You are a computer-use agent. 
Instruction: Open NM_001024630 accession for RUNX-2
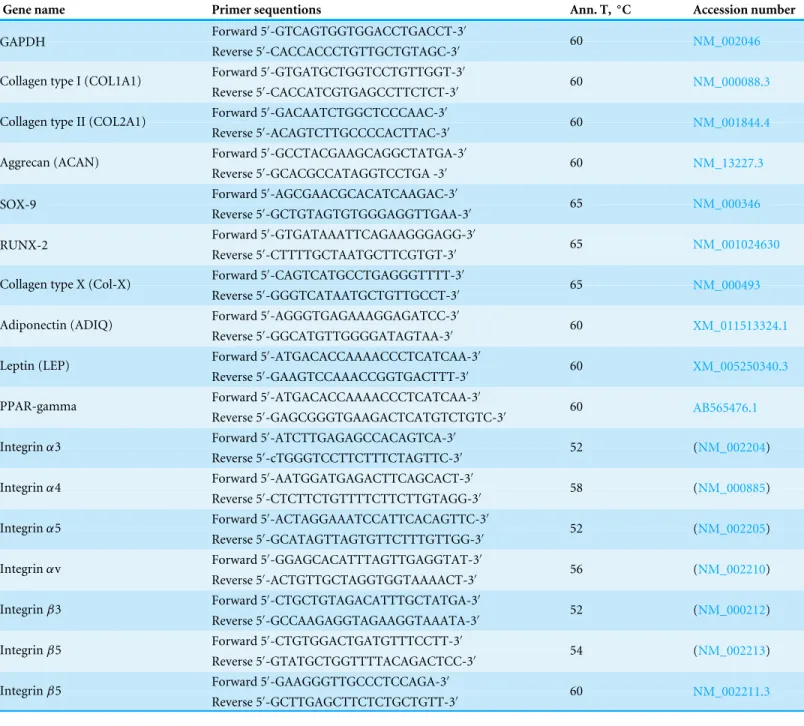coord(736,245)
